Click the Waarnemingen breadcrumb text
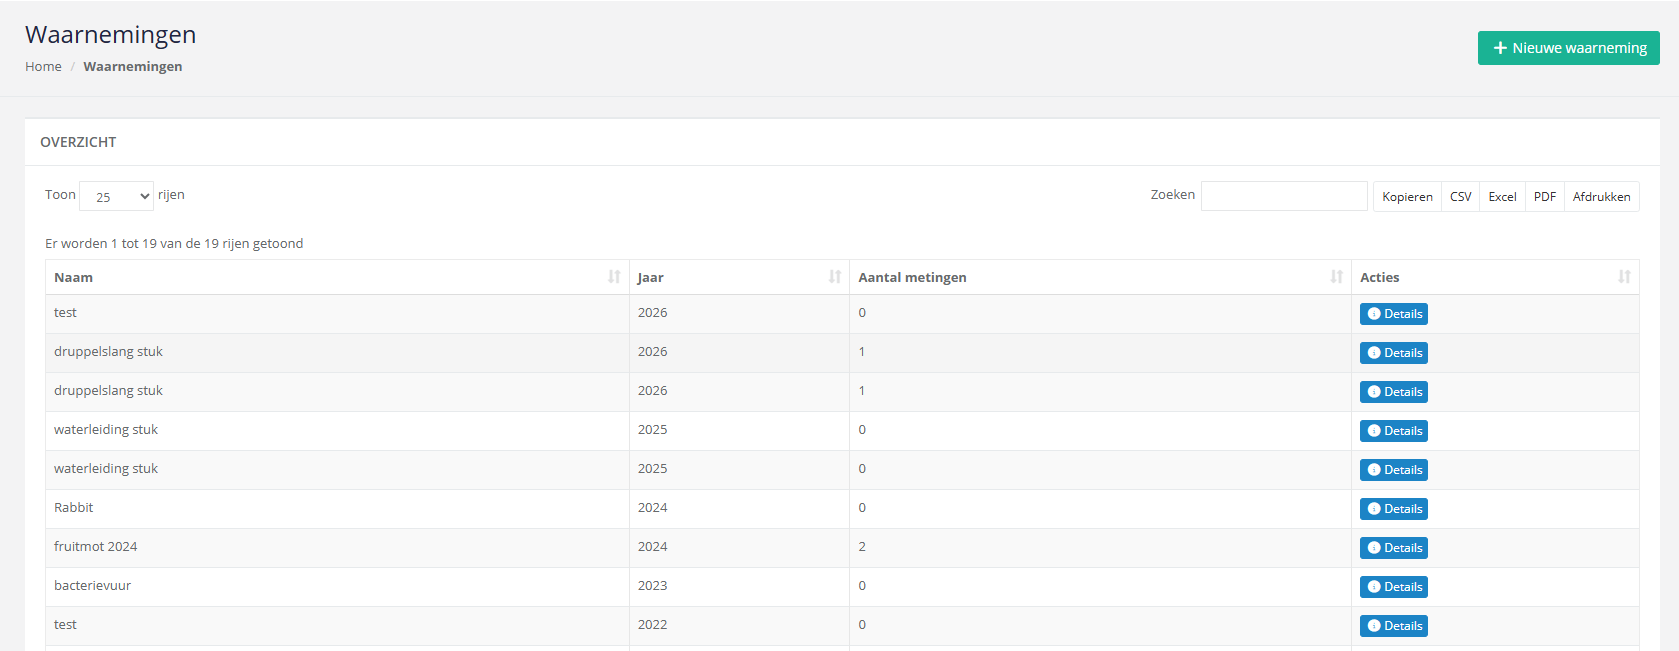Viewport: 1679px width, 651px height. coord(133,66)
